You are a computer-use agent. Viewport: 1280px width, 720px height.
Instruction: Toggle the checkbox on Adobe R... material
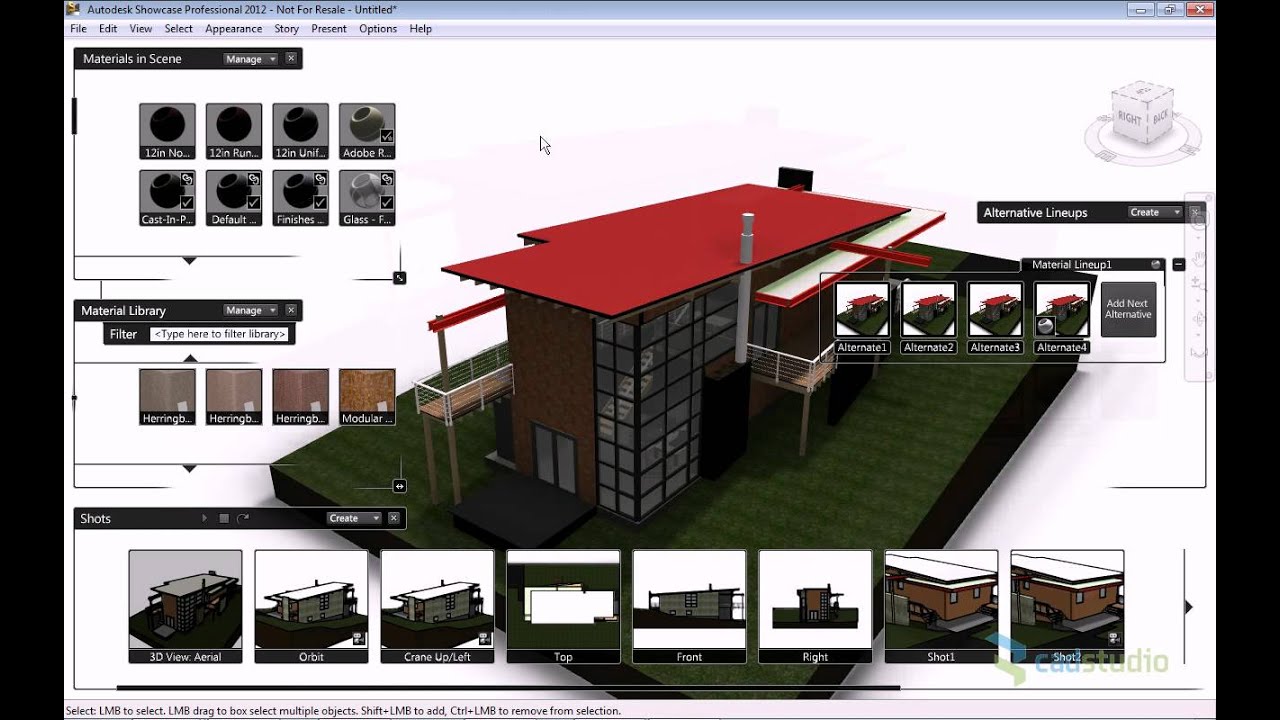coord(387,136)
